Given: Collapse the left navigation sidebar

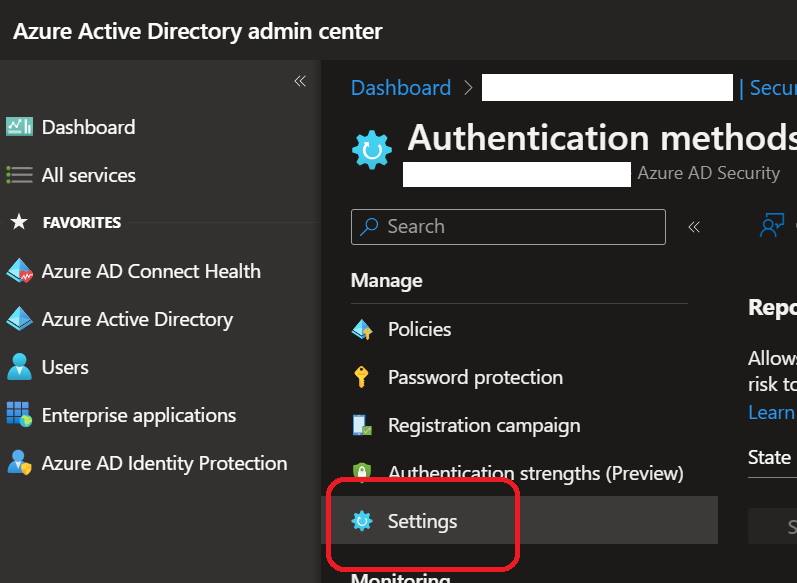Looking at the screenshot, I should (x=299, y=81).
